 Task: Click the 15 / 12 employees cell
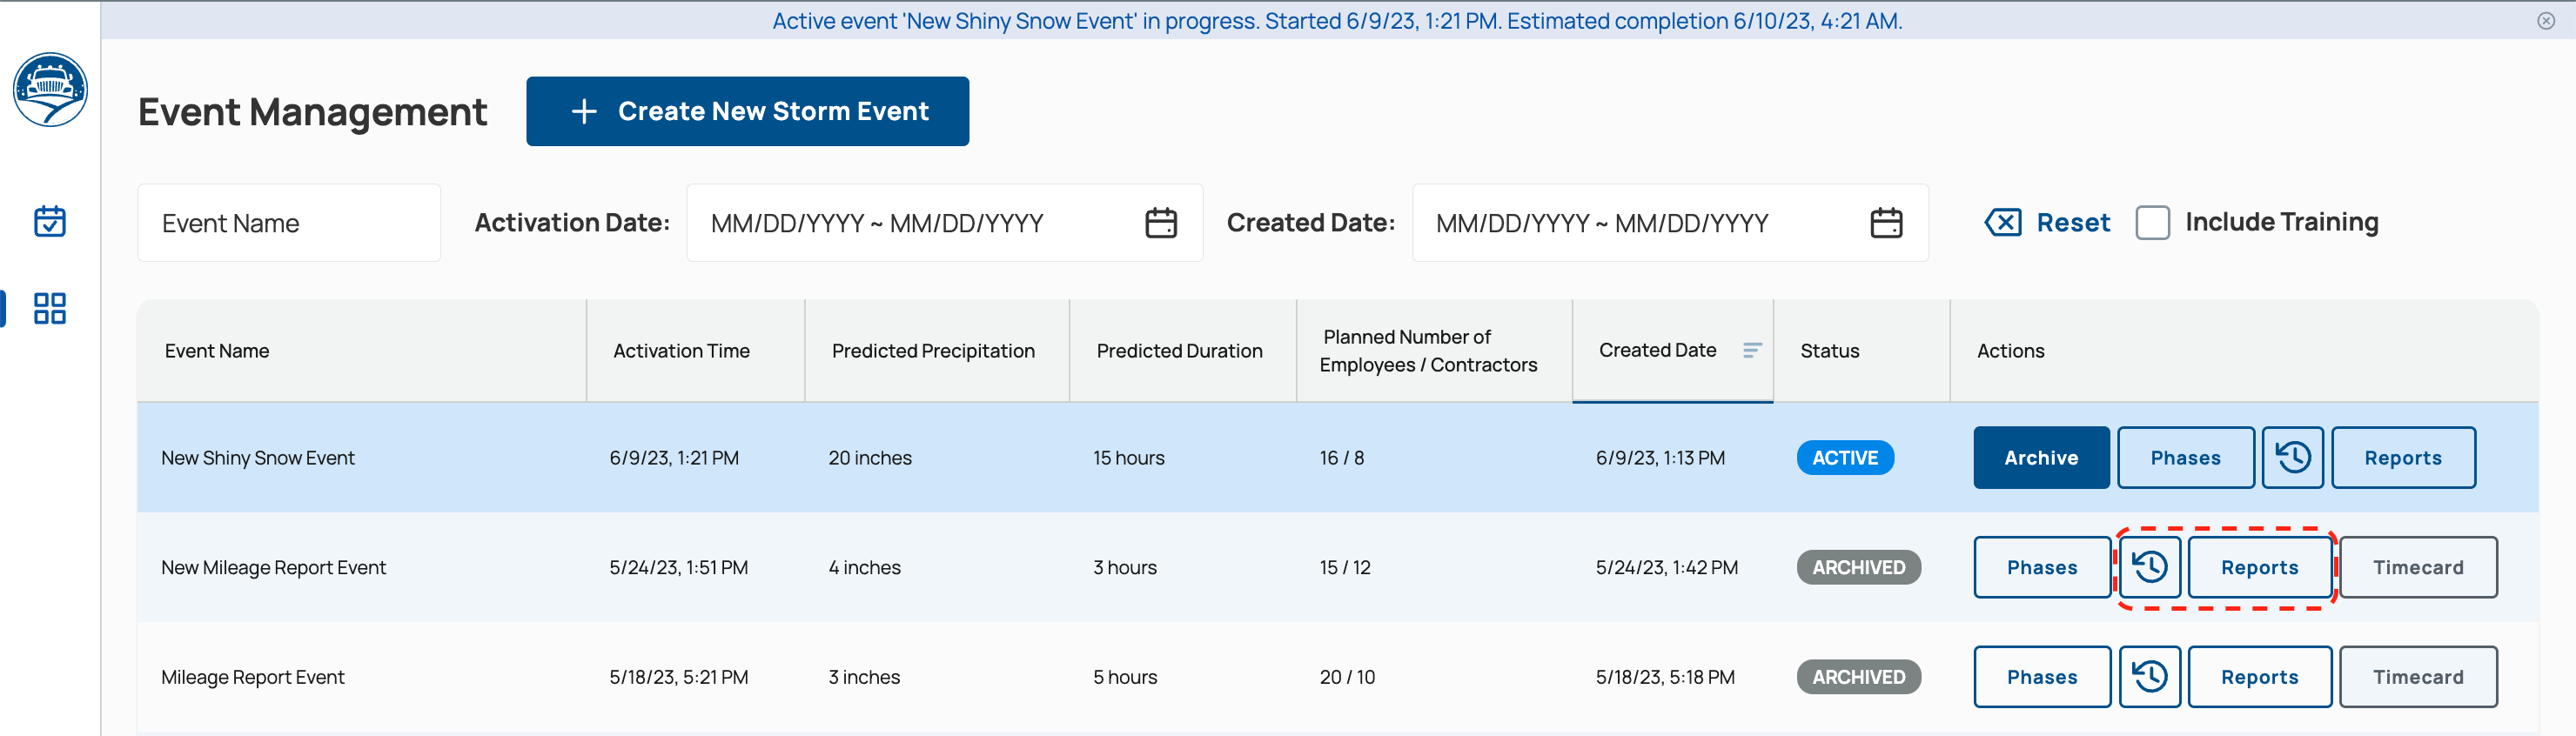point(1345,568)
